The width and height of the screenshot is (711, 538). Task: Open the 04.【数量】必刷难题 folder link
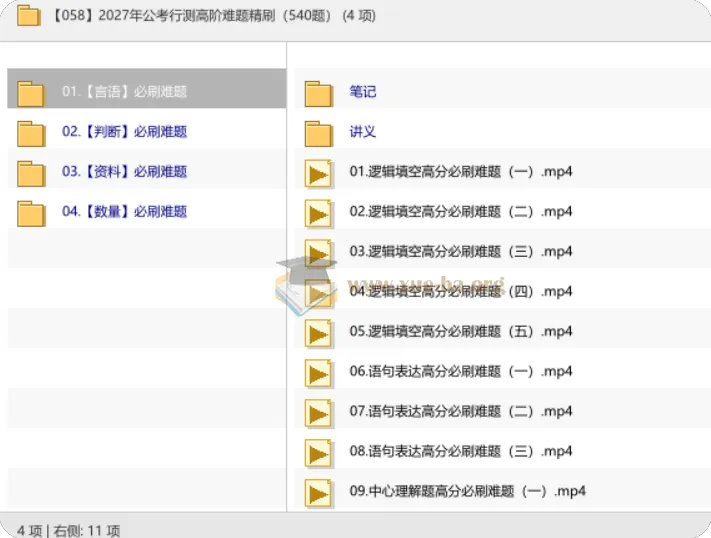pos(124,211)
